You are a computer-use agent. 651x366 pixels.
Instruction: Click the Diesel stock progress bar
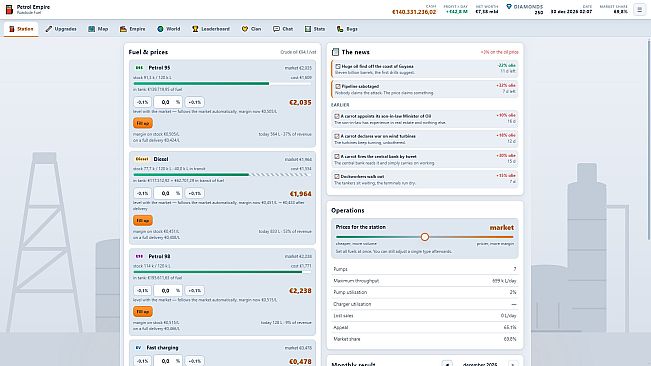222,175
